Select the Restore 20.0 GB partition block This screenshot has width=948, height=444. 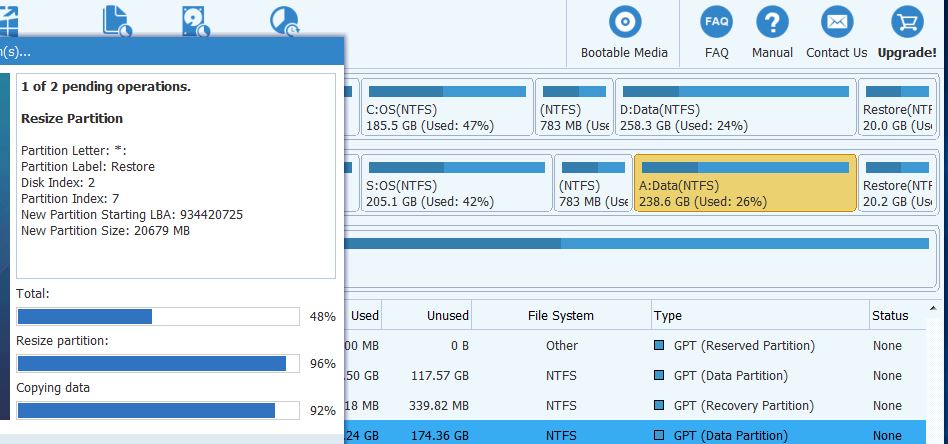pos(898,106)
